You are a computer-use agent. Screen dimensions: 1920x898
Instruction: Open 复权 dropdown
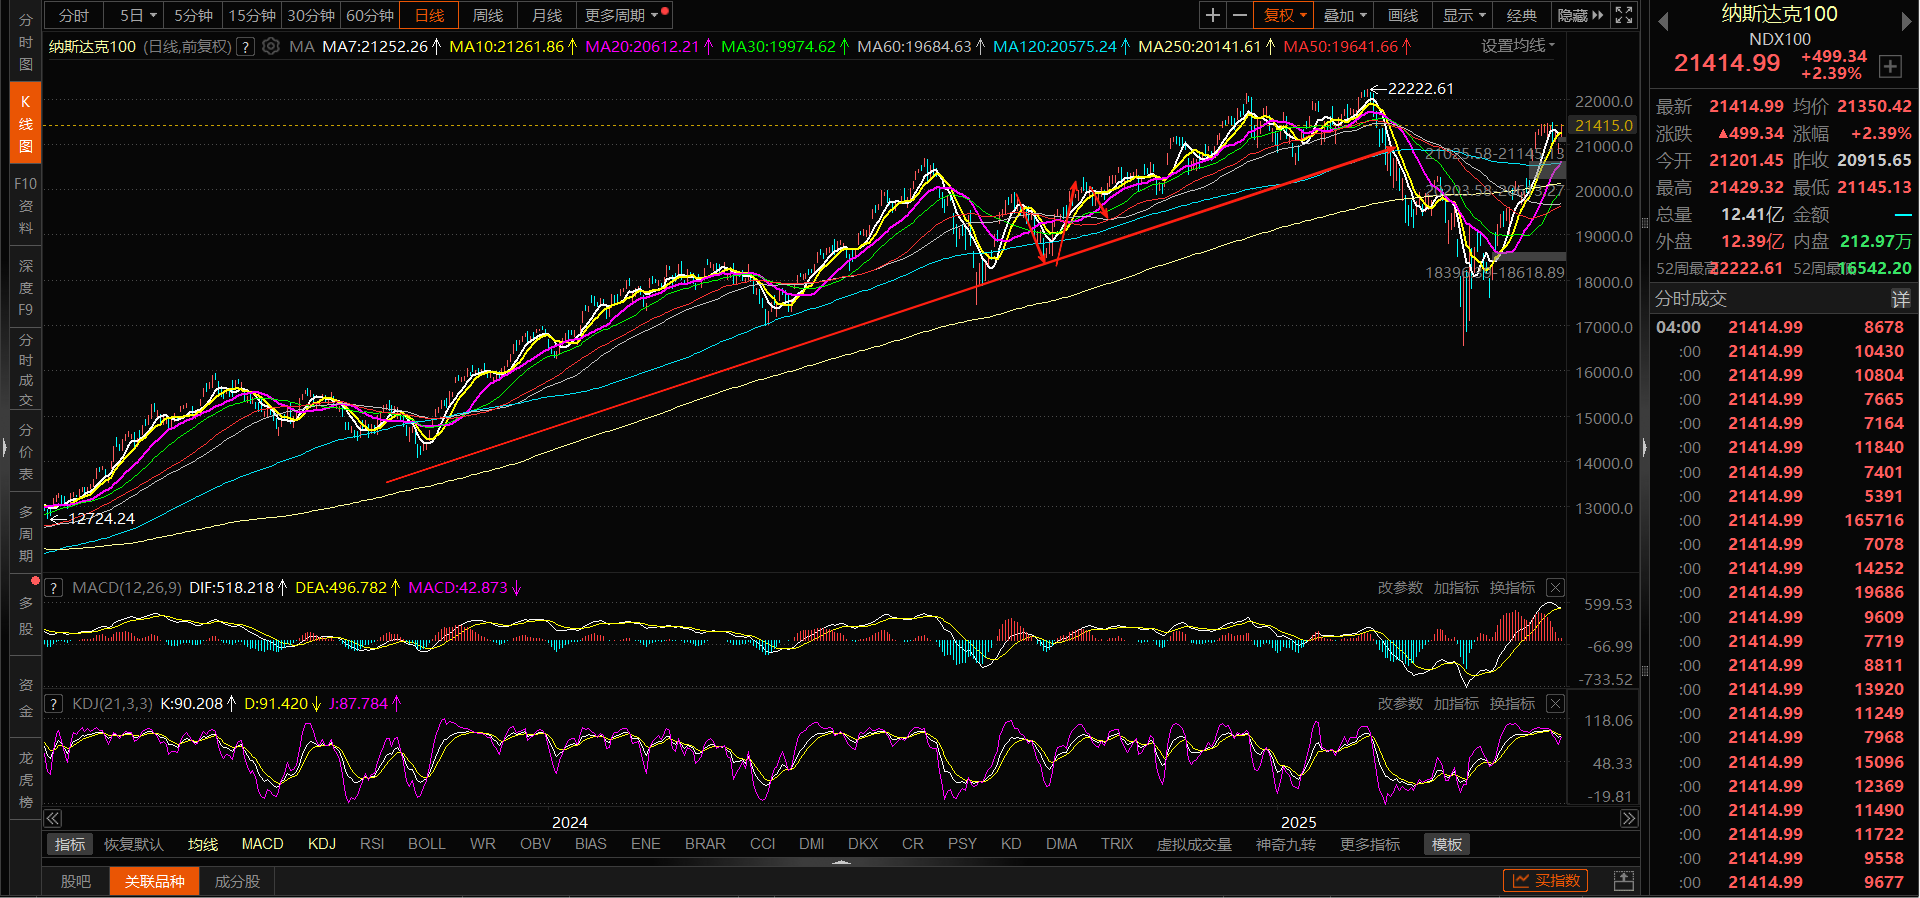tap(1285, 15)
